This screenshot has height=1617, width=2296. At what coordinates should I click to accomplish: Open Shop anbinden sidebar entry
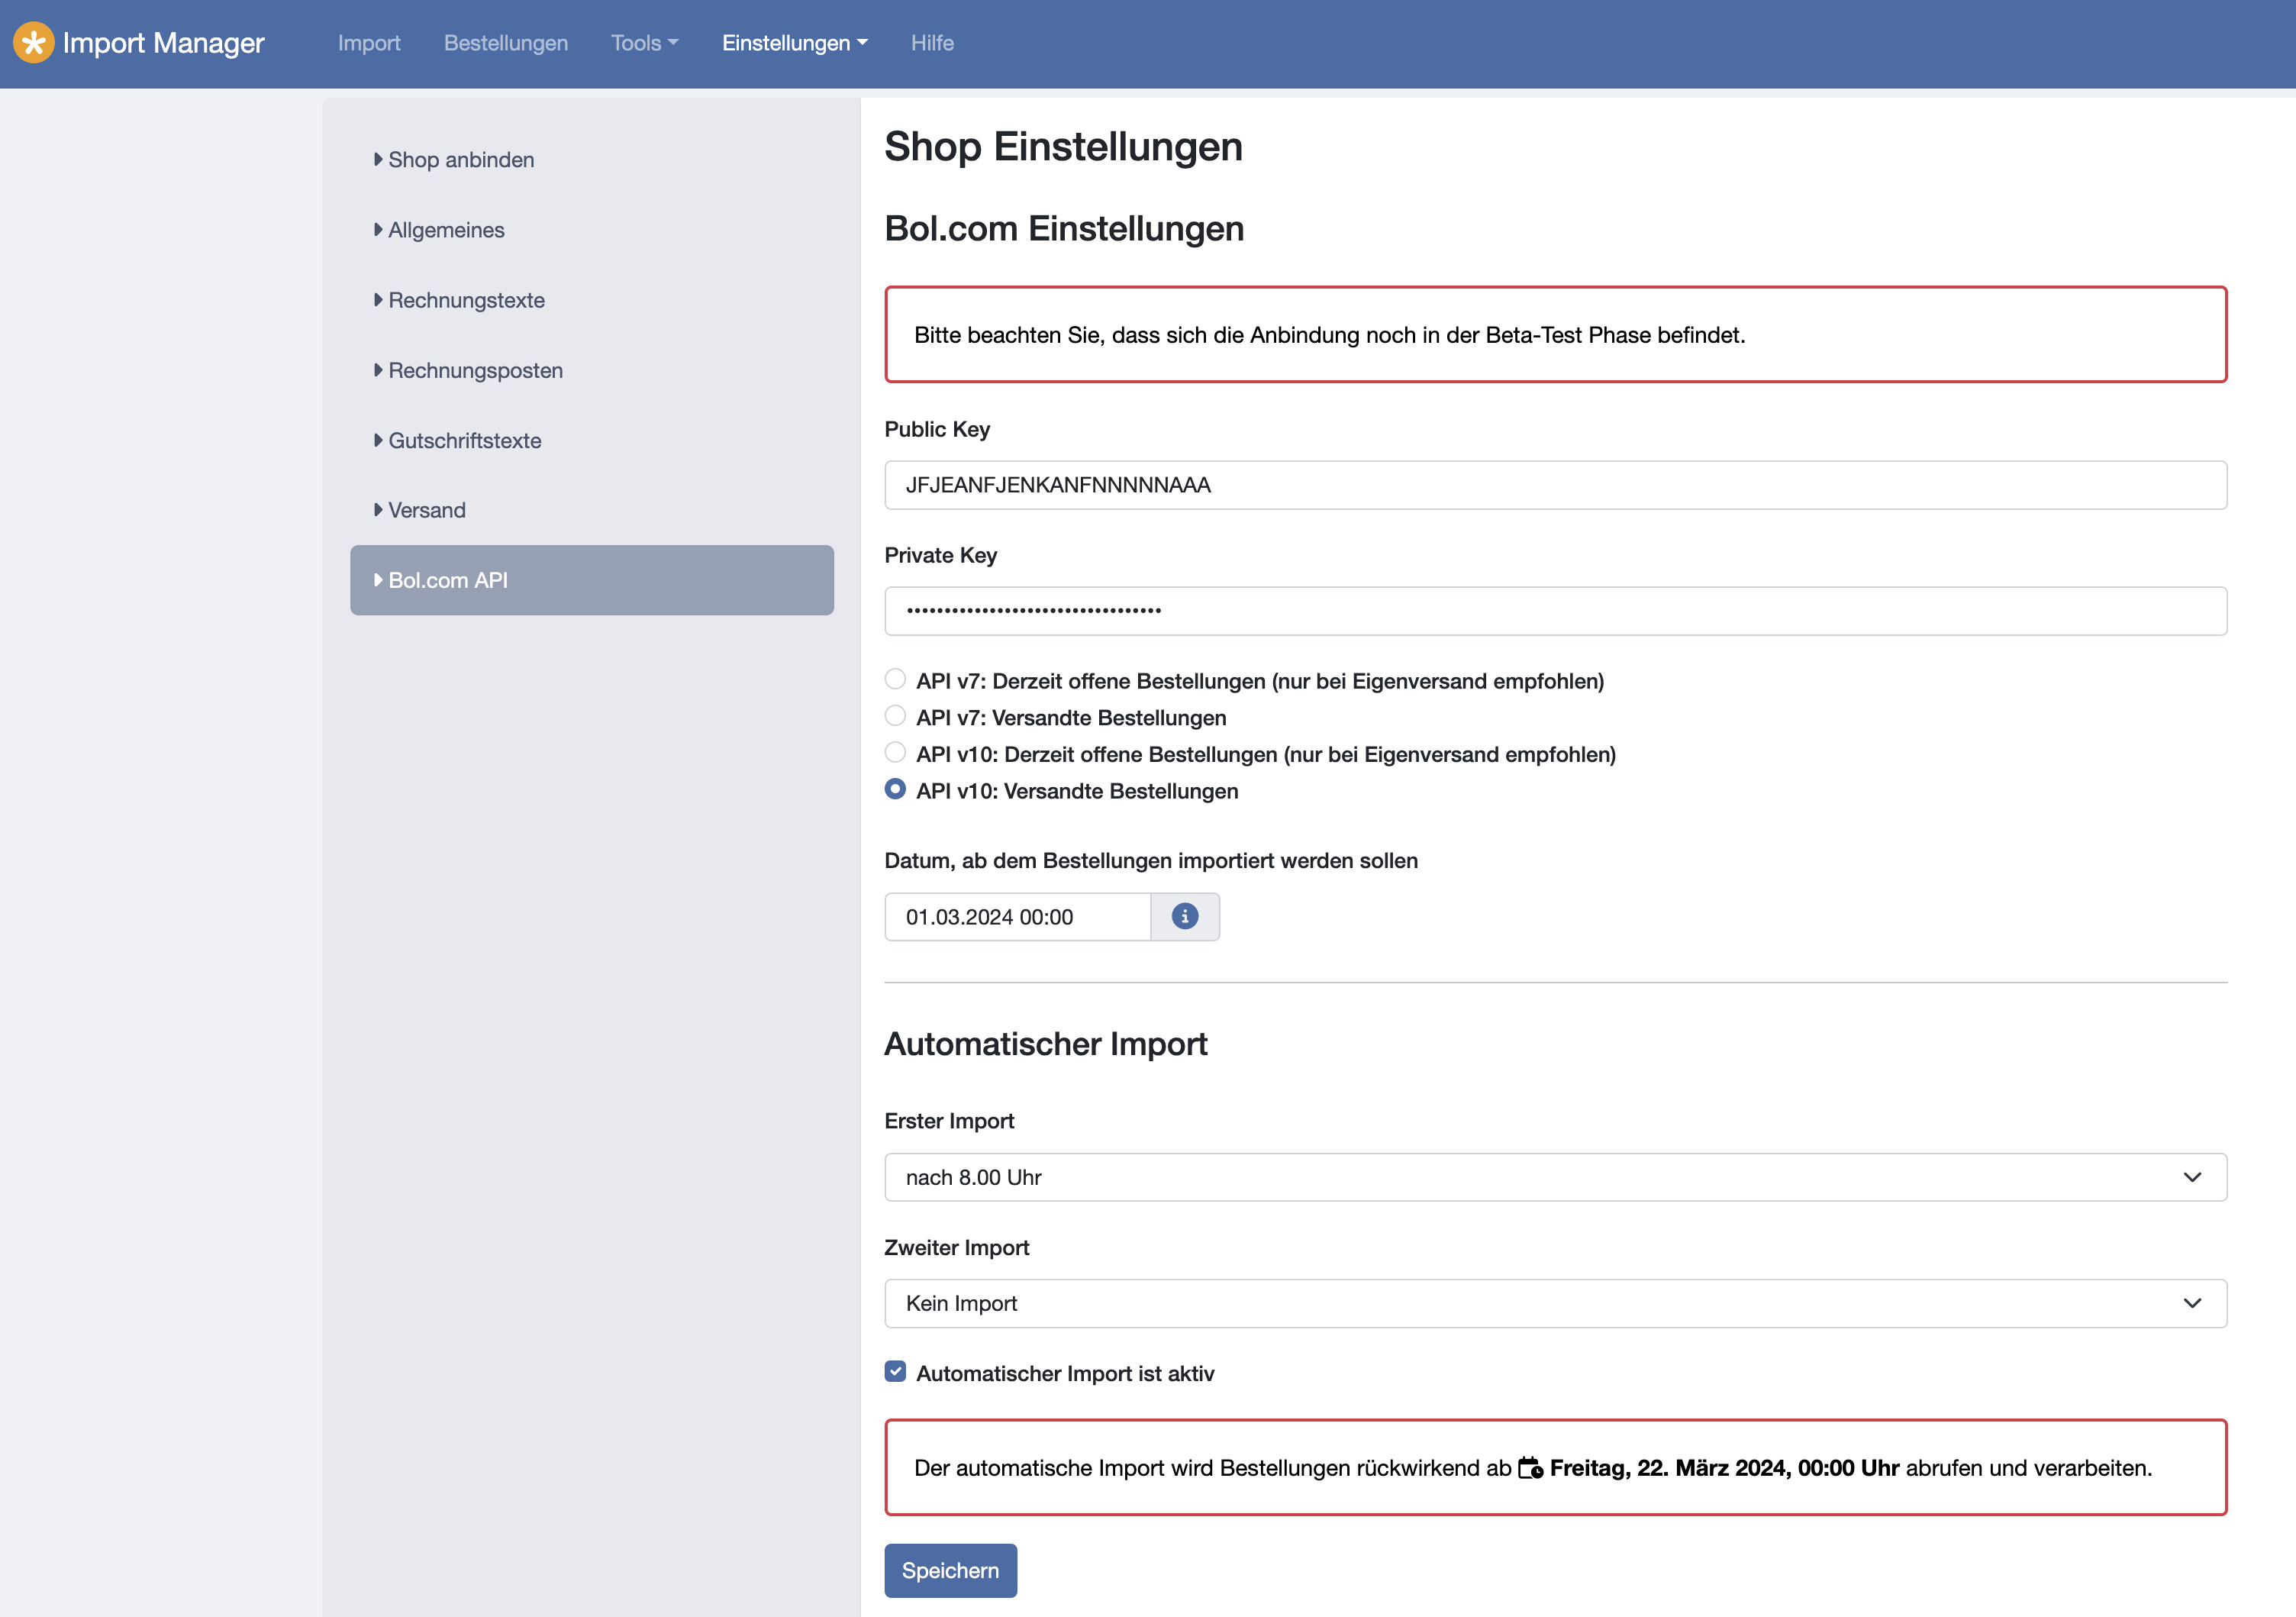(460, 160)
